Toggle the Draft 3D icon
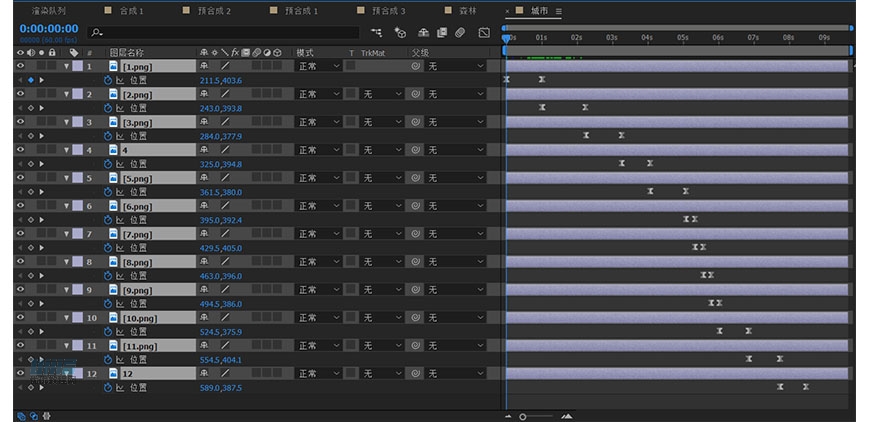This screenshot has height=422, width=870. click(400, 33)
